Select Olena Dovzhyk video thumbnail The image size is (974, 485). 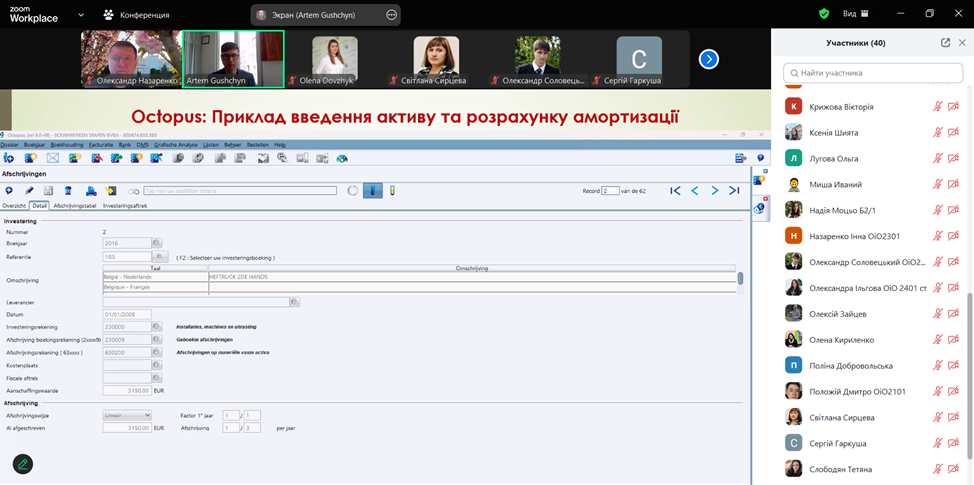coord(335,59)
